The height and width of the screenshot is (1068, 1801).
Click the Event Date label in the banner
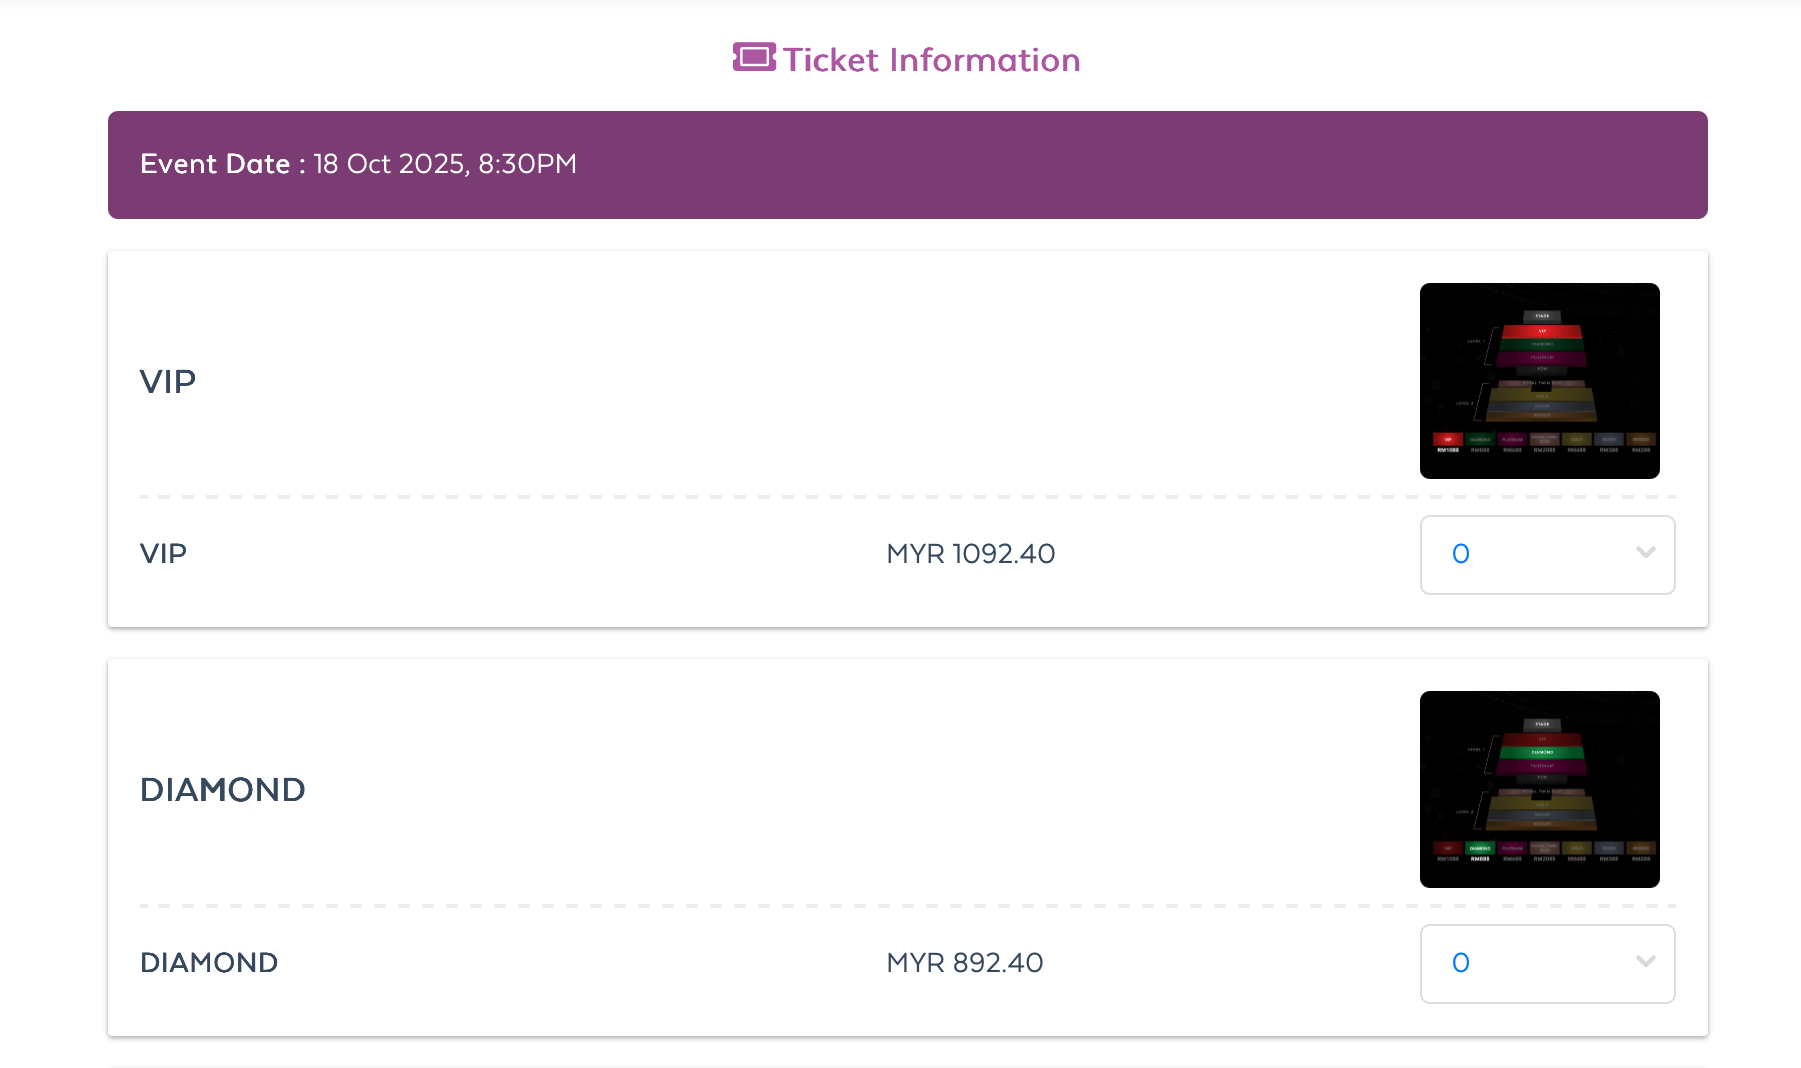click(x=222, y=164)
